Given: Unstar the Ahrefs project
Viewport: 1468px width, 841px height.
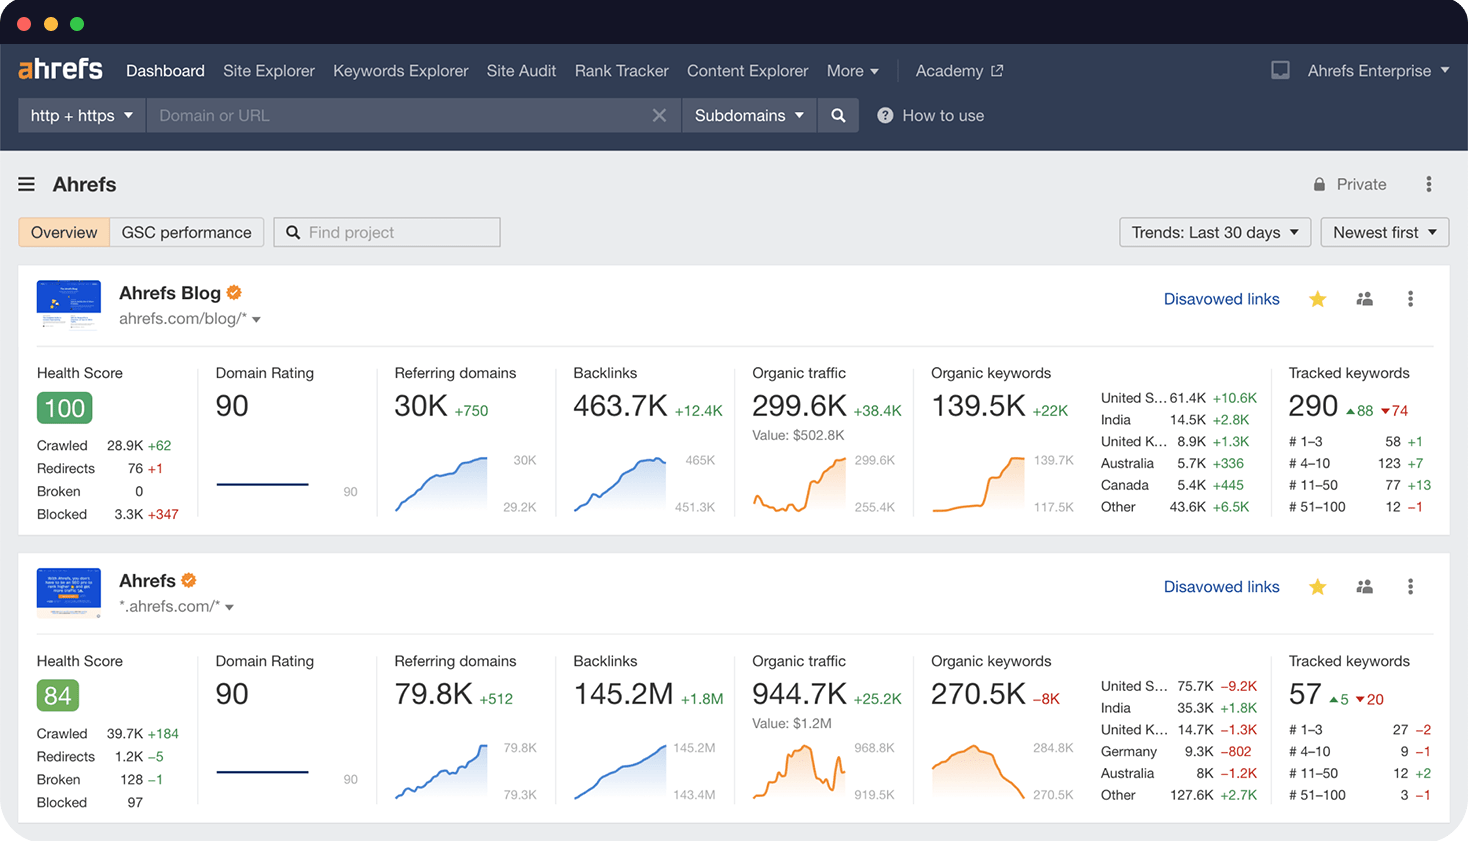Looking at the screenshot, I should pos(1318,587).
